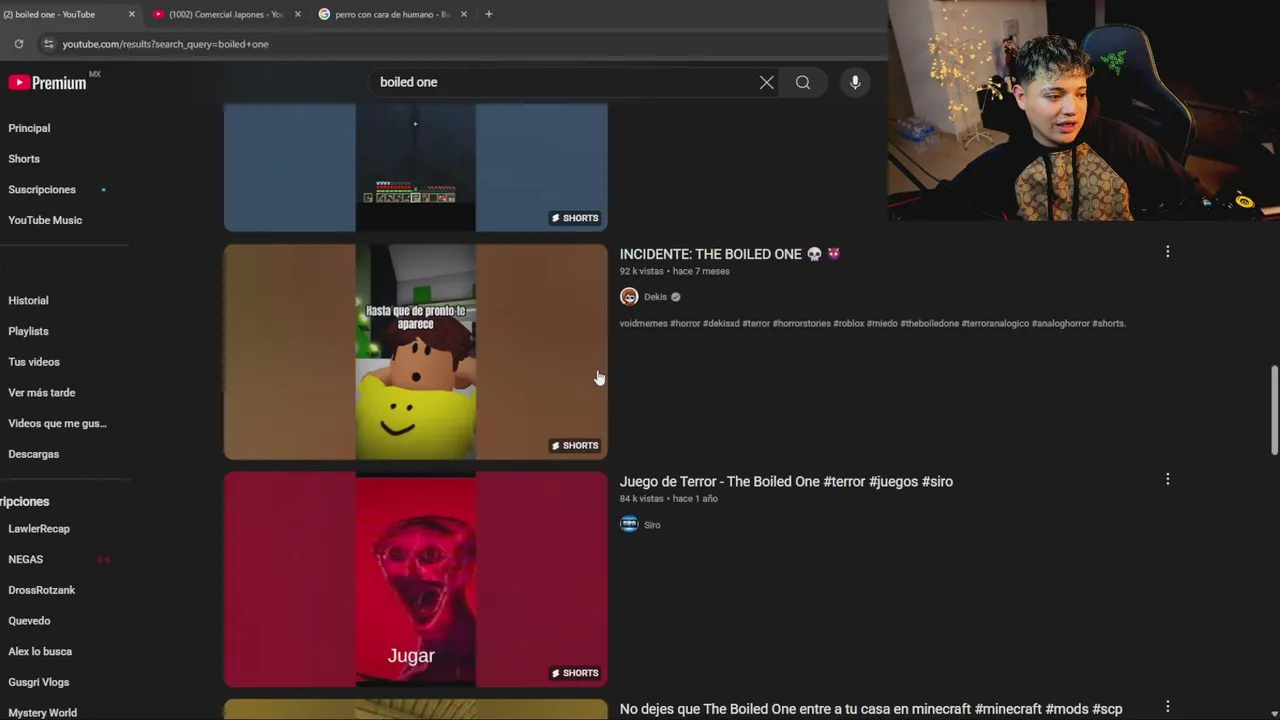1280x720 pixels.
Task: Open Shorts from the sidebar
Action: pyautogui.click(x=24, y=159)
